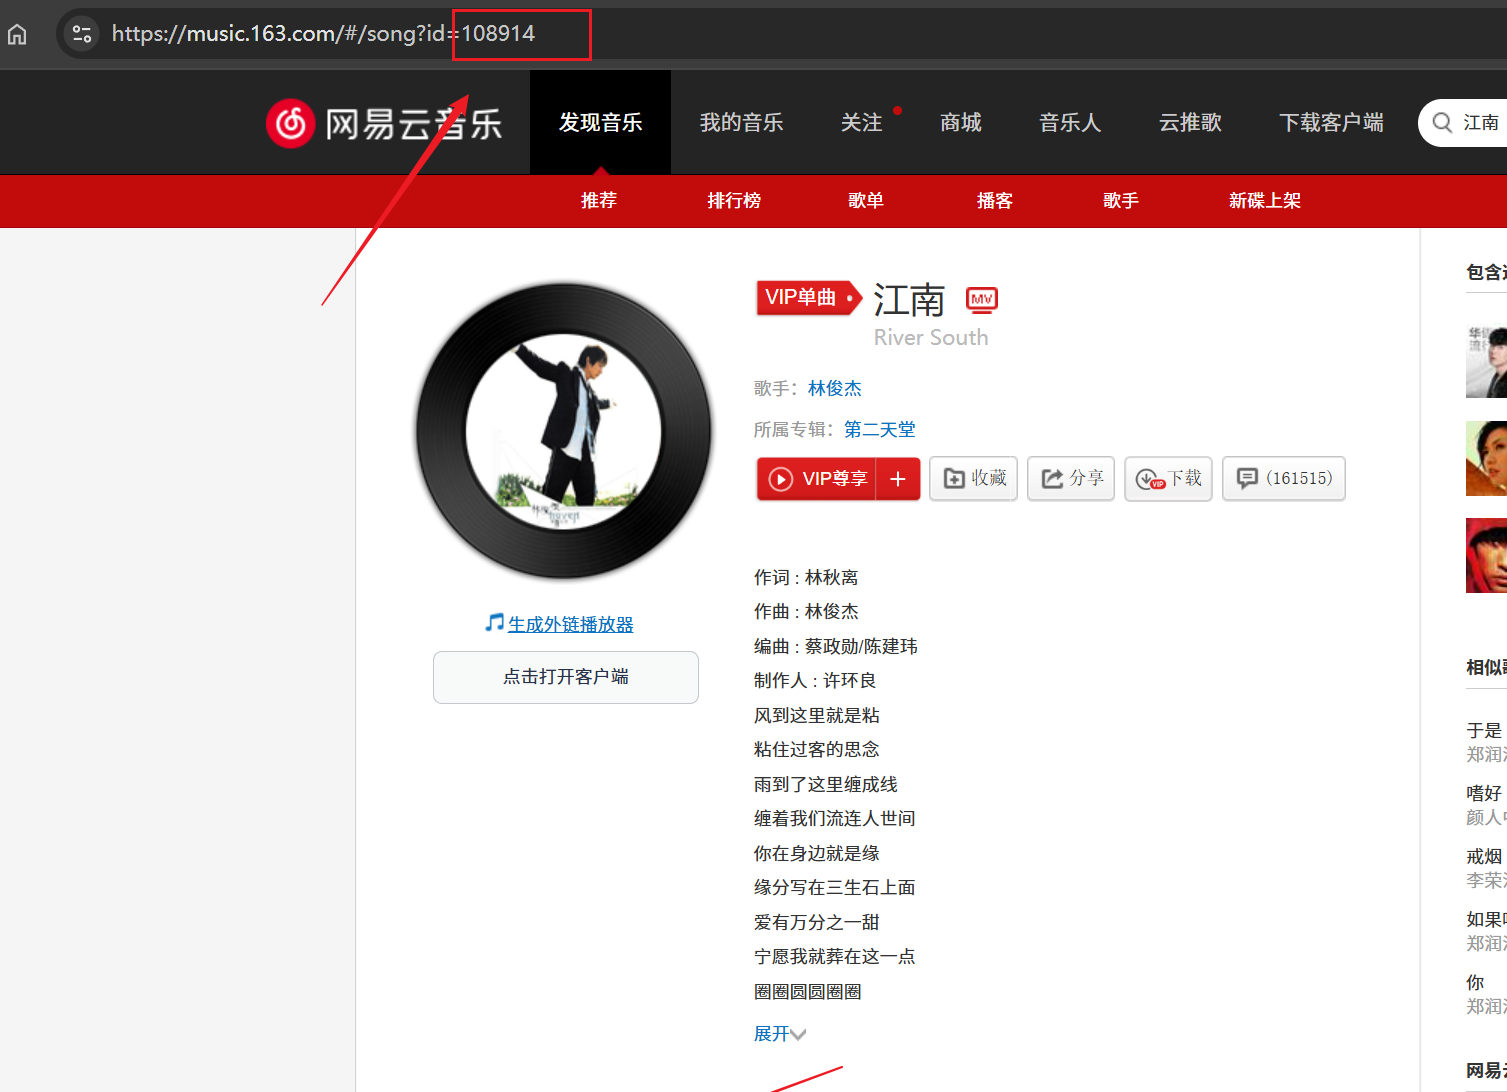Open site info icon in address bar

pyautogui.click(x=82, y=34)
